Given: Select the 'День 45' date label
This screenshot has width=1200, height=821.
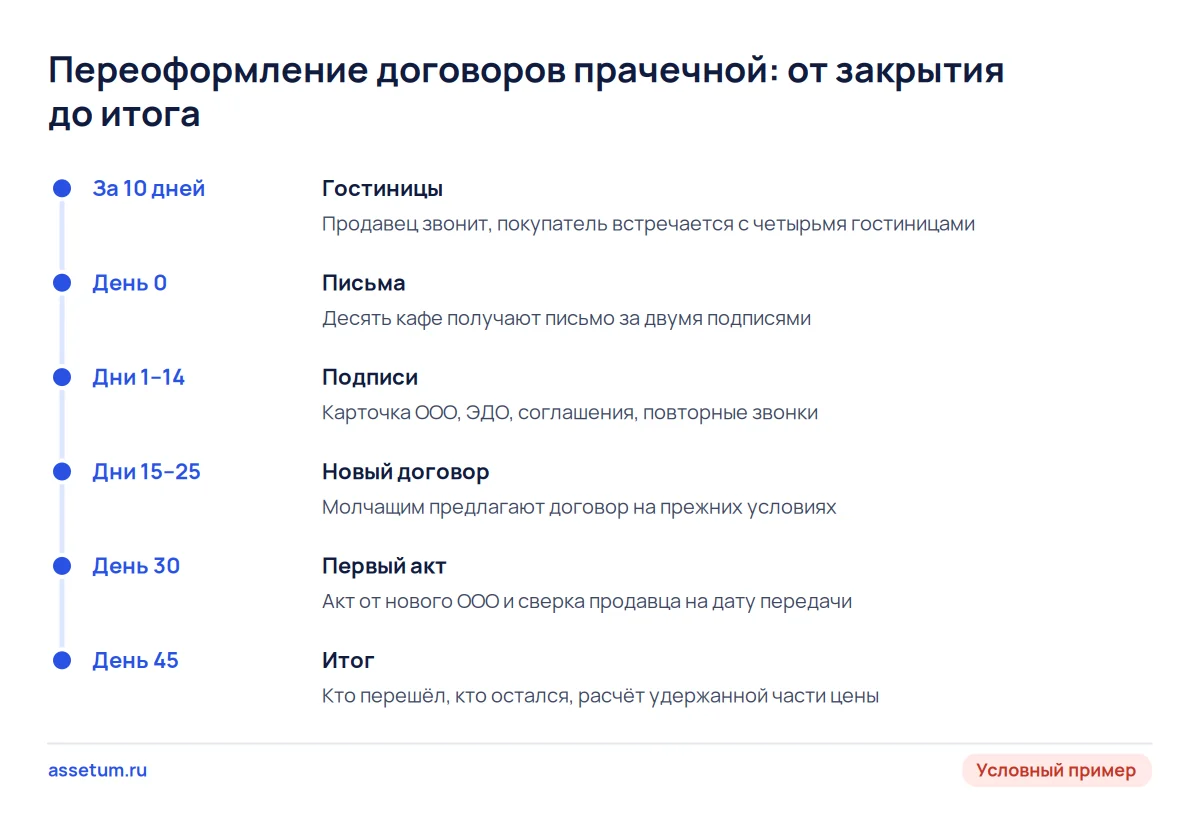Looking at the screenshot, I should [136, 660].
